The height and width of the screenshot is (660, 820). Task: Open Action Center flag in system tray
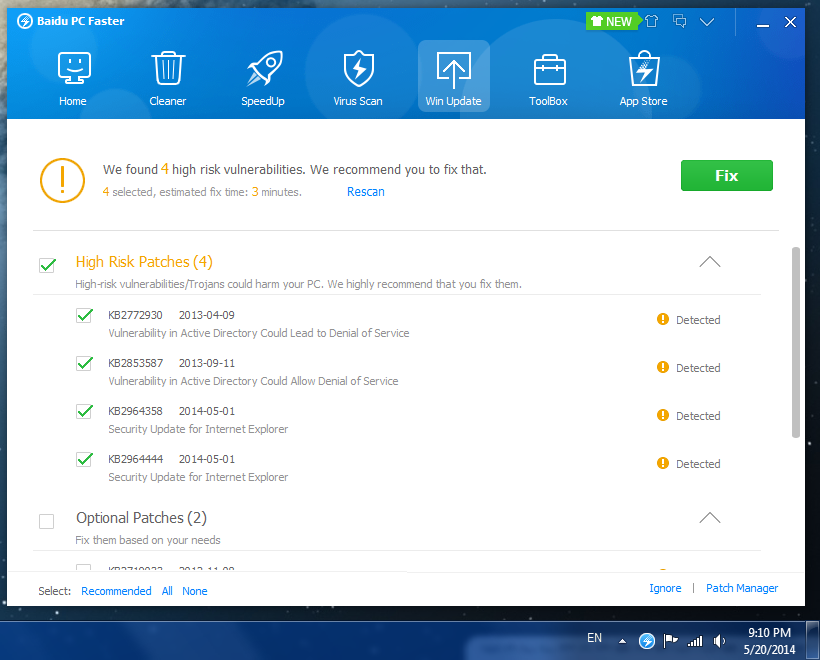[x=670, y=641]
